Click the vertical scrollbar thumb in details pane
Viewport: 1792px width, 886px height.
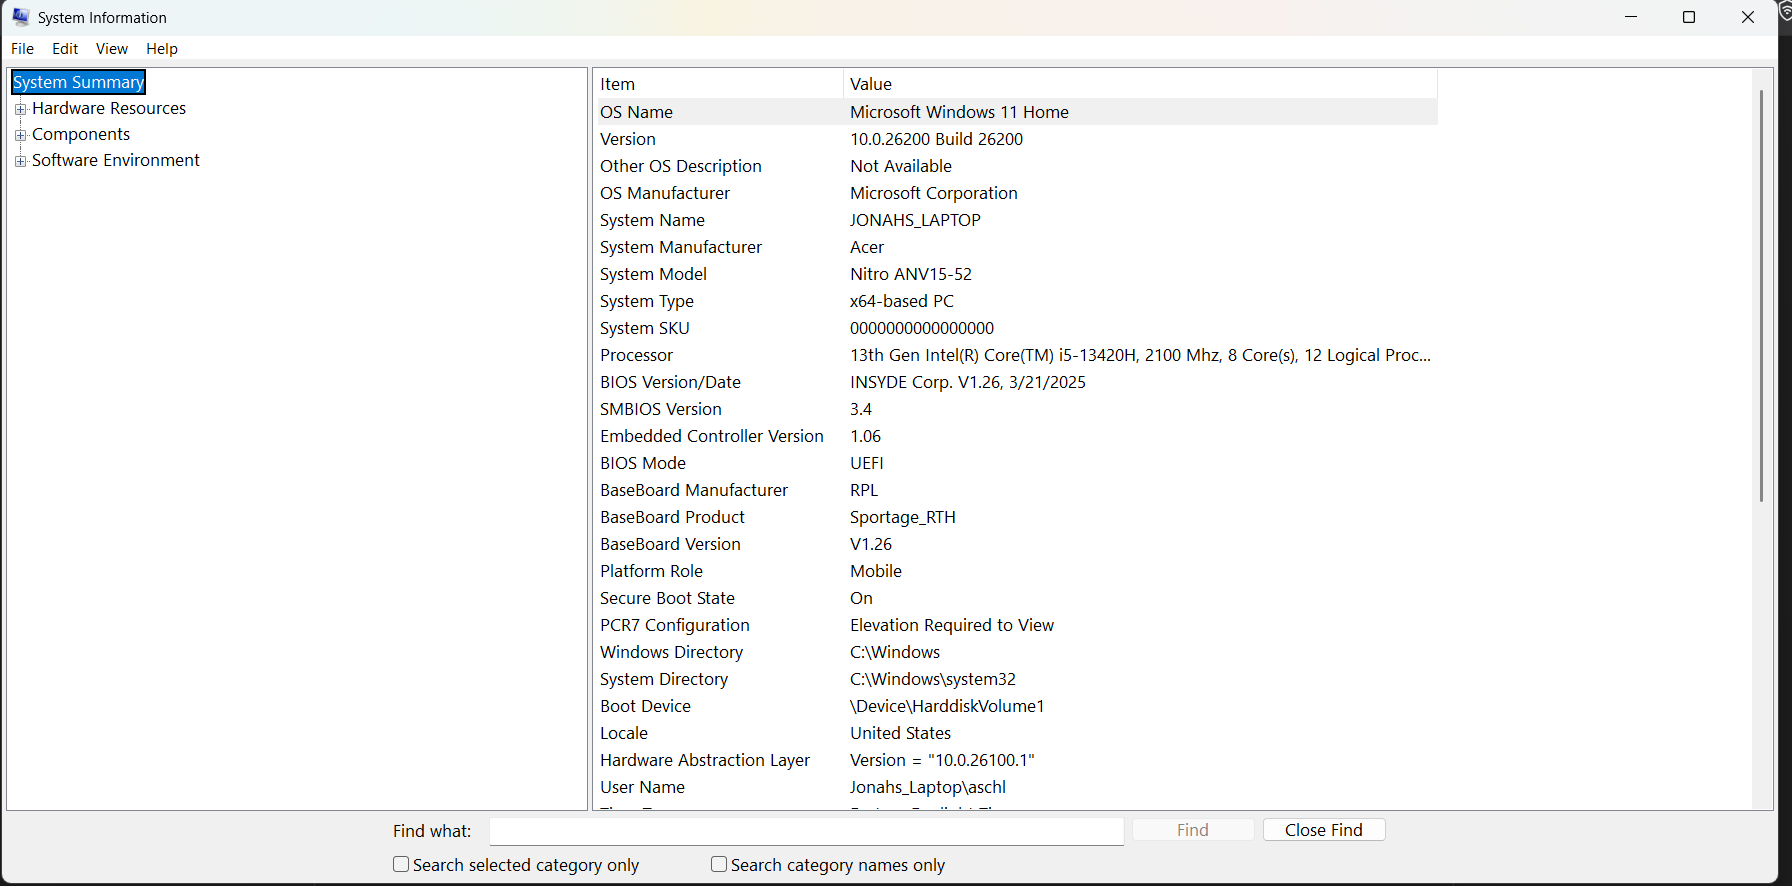(1762, 296)
